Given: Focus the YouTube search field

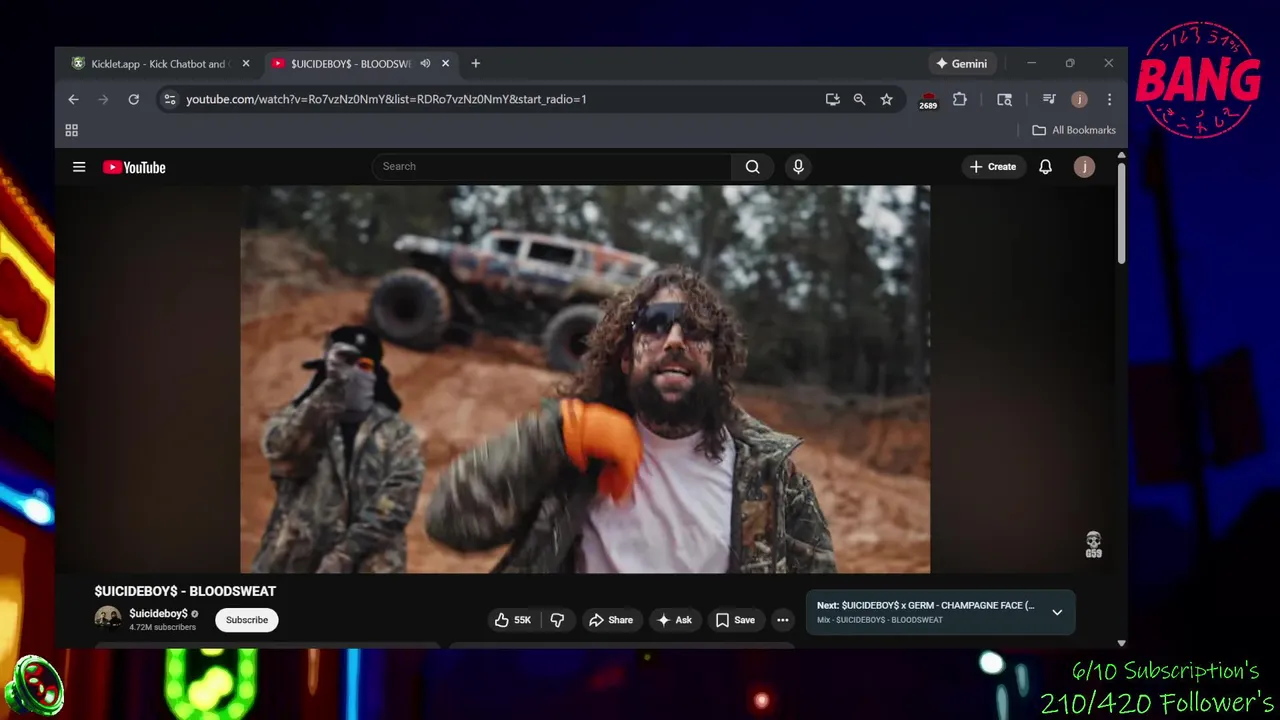Looking at the screenshot, I should [552, 167].
